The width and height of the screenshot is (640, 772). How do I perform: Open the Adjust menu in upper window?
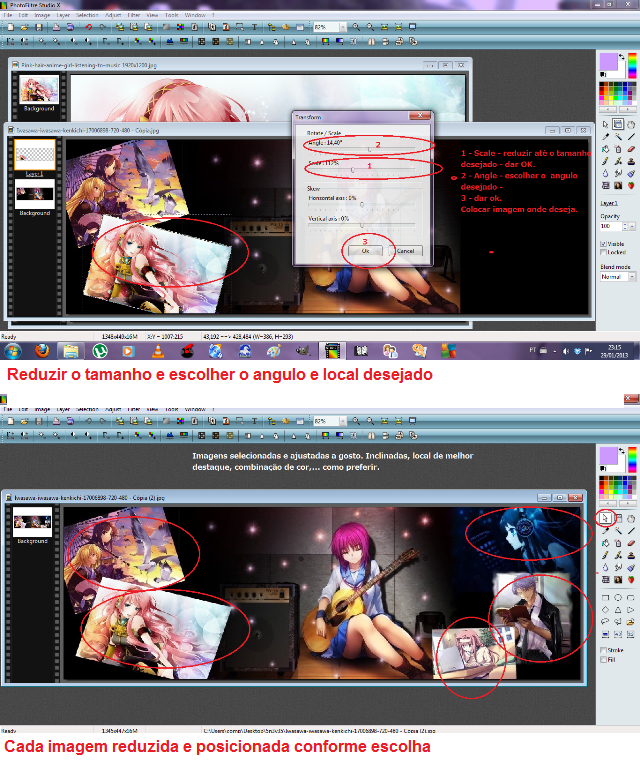(113, 15)
